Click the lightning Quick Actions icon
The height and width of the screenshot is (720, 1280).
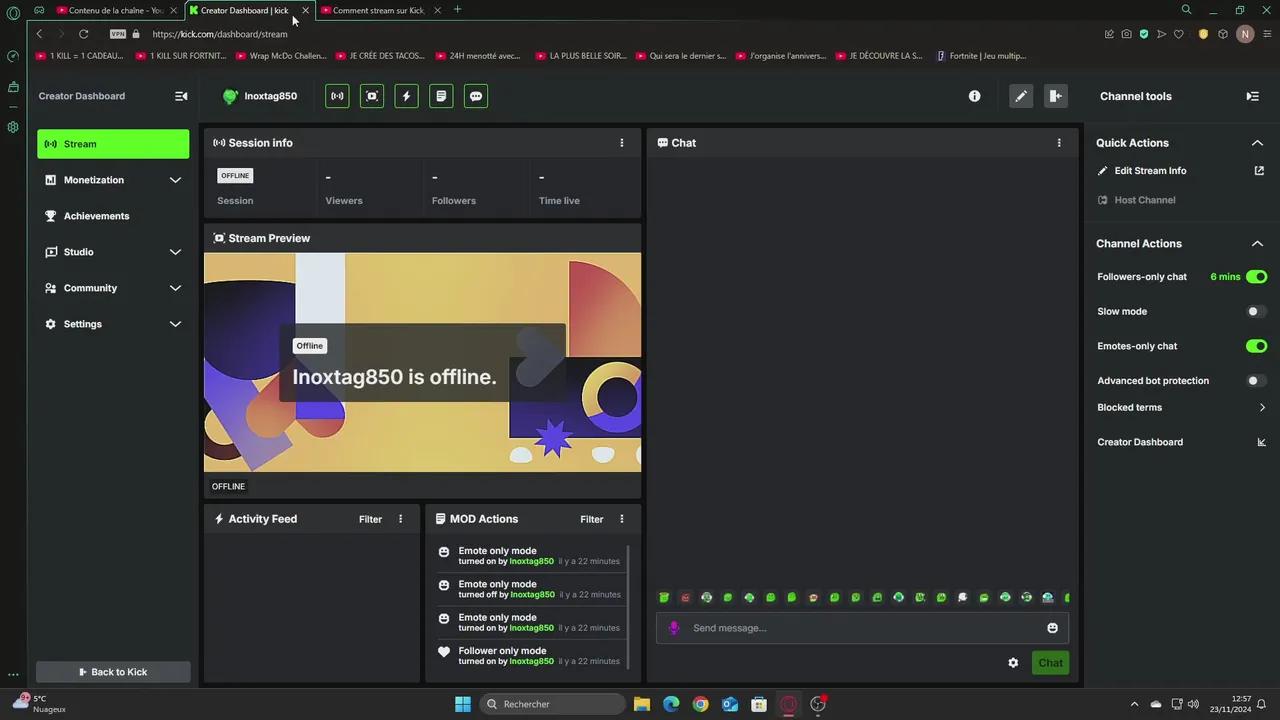tap(406, 95)
